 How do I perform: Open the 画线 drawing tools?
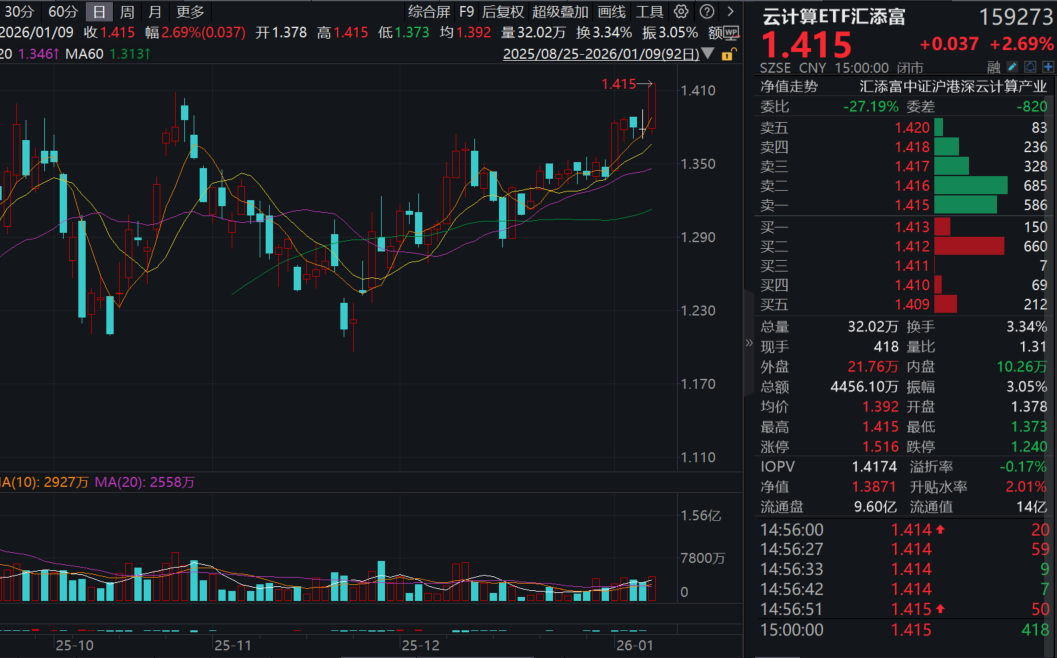point(613,13)
